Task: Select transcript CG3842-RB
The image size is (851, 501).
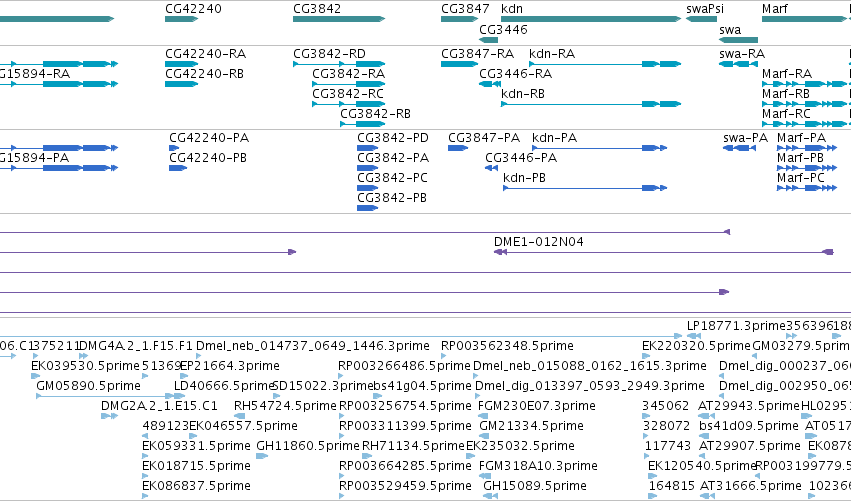Action: [376, 114]
